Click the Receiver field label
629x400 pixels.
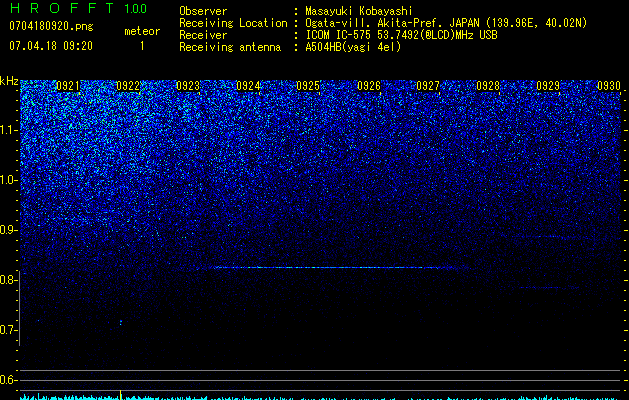[203, 35]
